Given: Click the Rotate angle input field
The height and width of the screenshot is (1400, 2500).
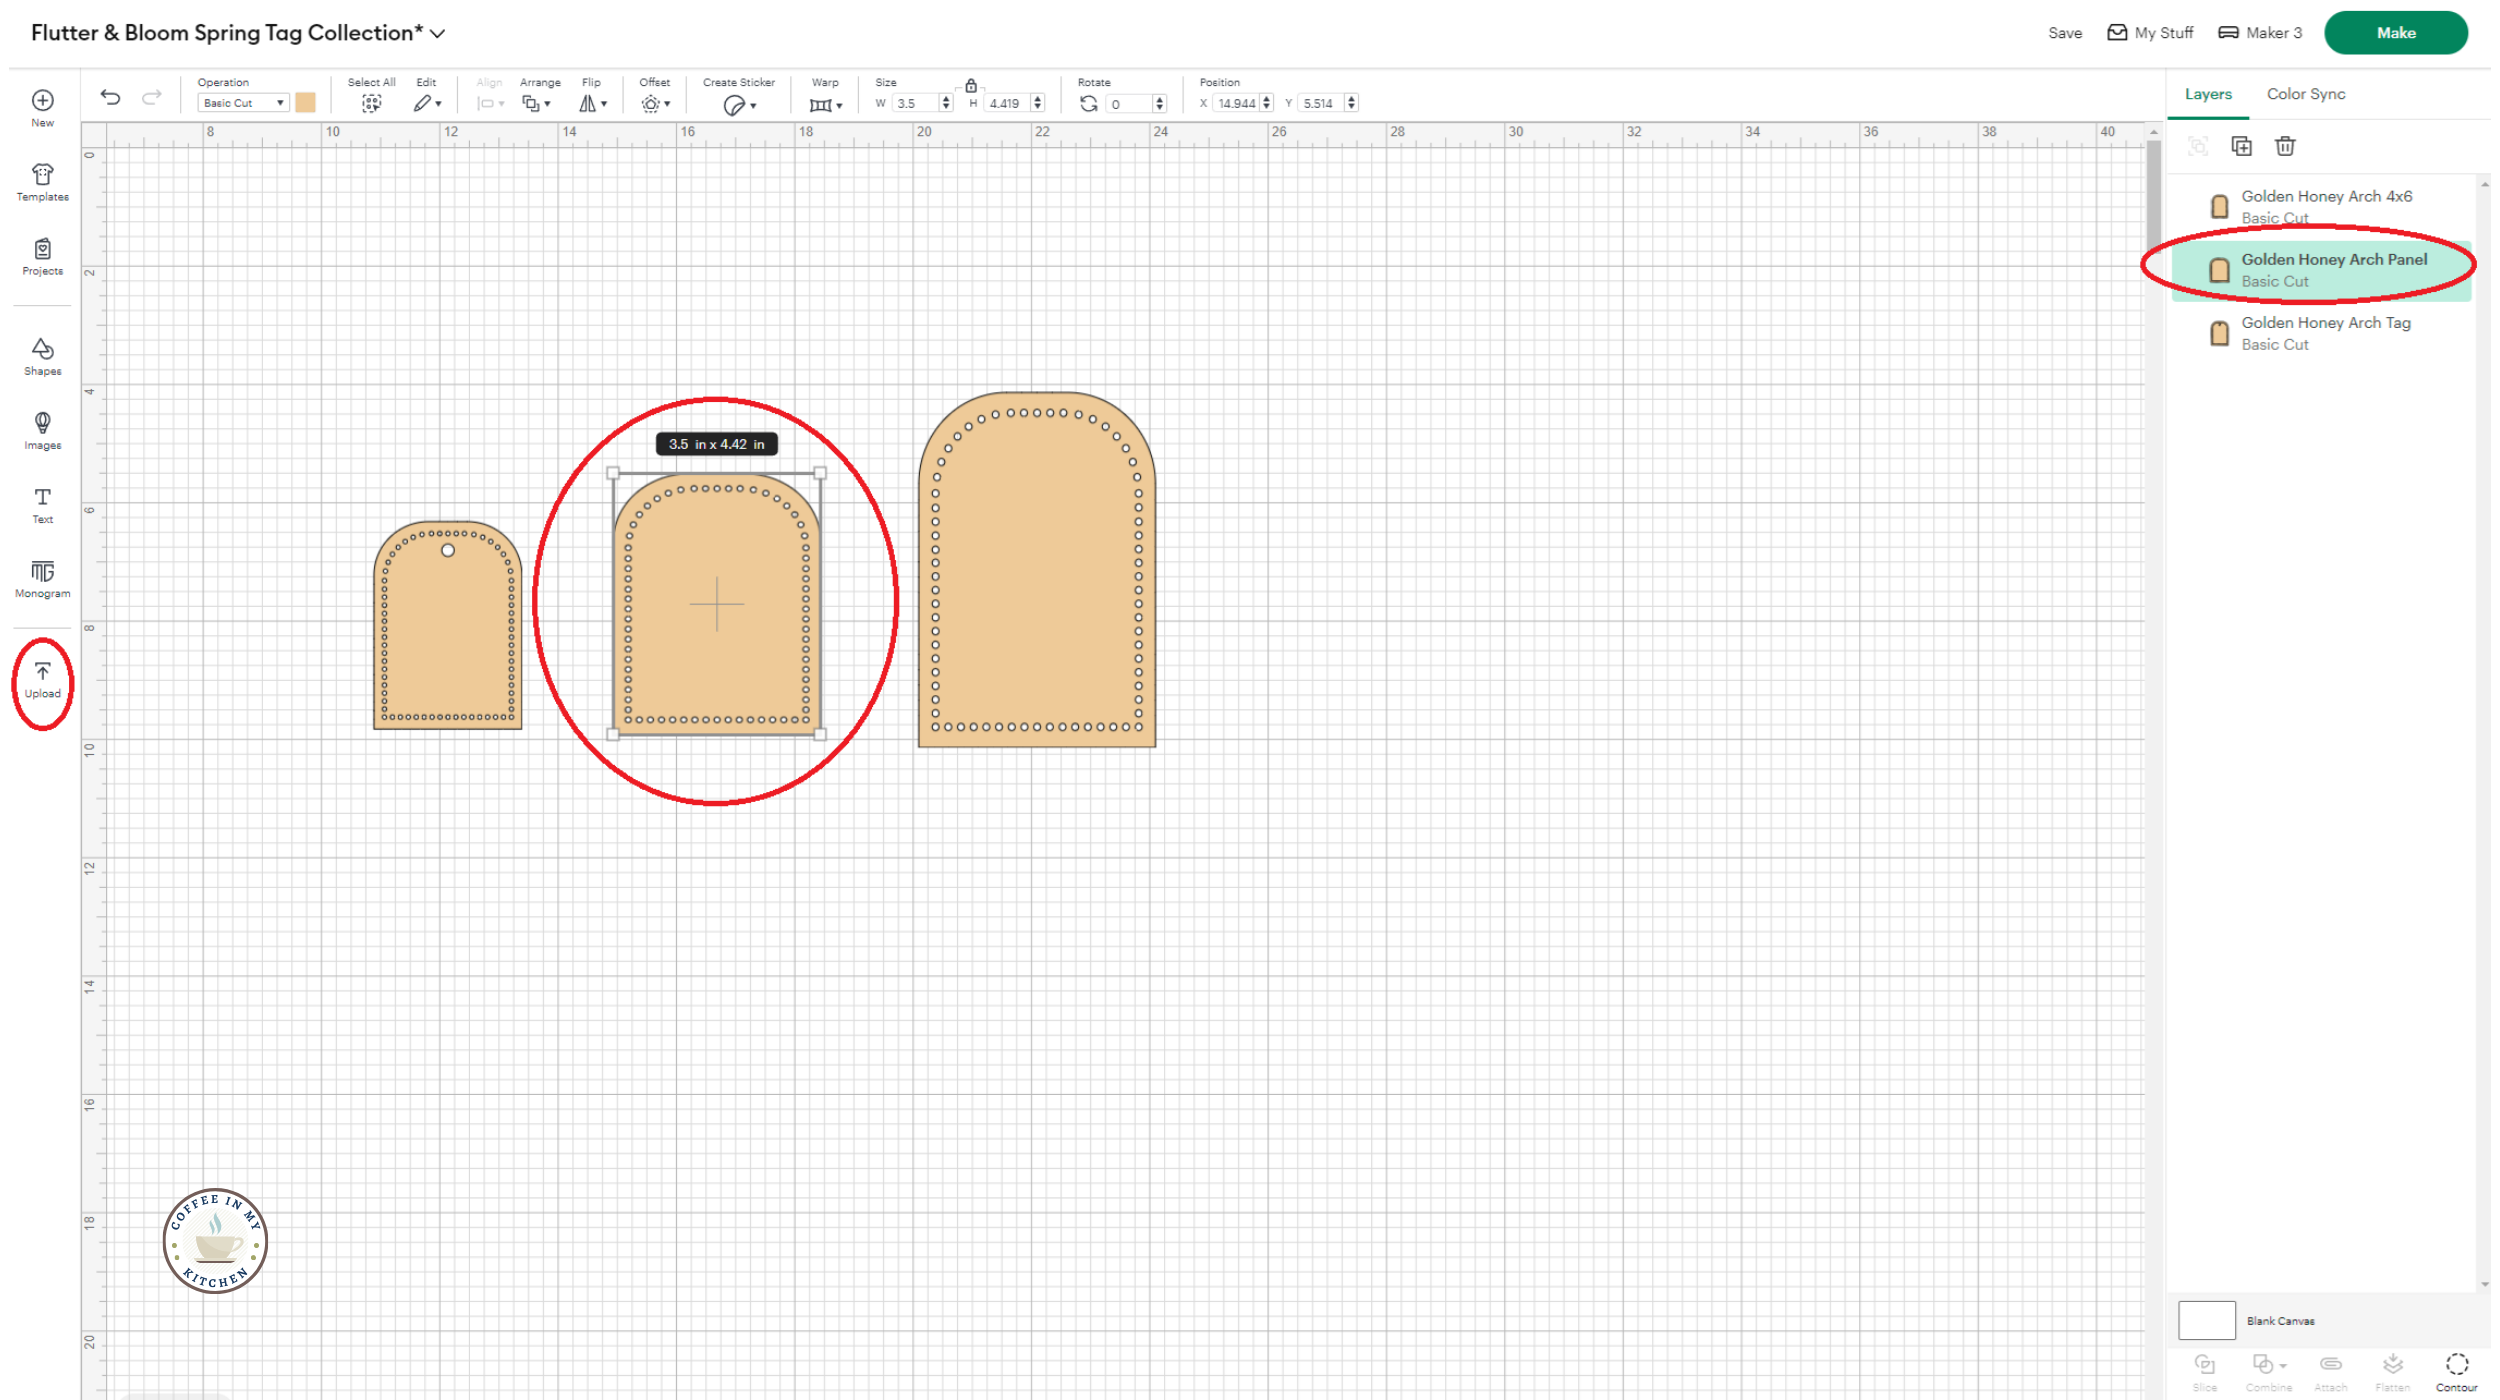Looking at the screenshot, I should (1127, 104).
